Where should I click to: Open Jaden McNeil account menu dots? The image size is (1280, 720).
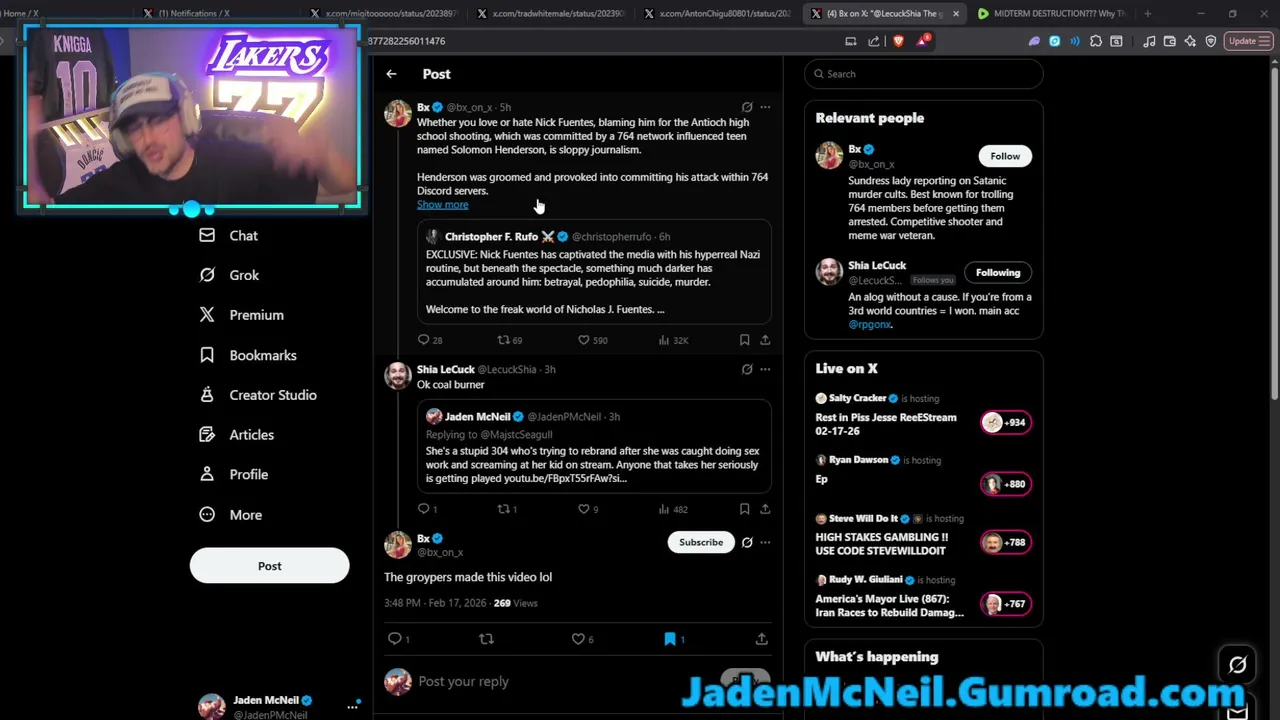(x=352, y=706)
